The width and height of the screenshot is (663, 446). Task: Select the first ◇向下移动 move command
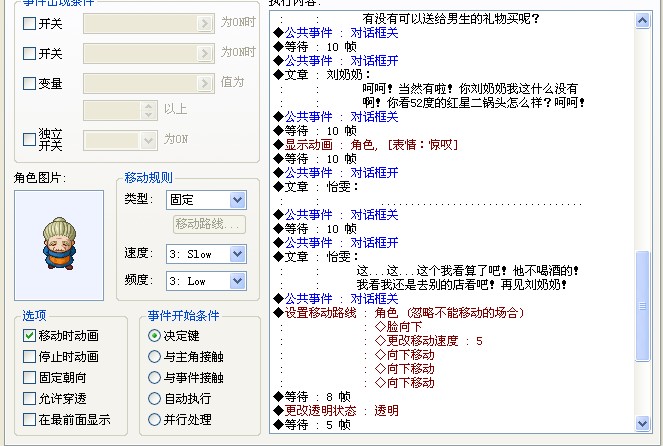pyautogui.click(x=405, y=355)
